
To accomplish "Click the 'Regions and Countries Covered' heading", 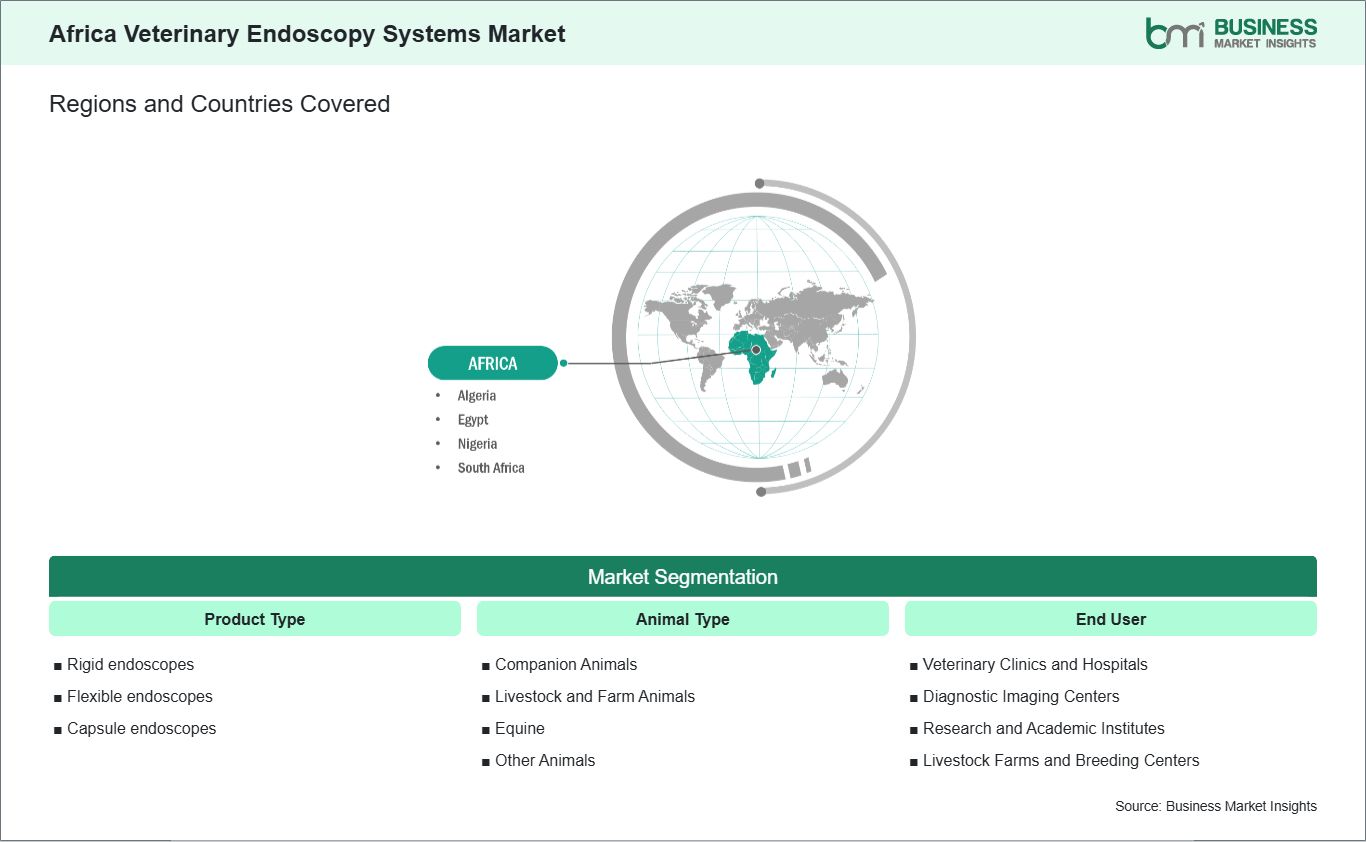I will pyautogui.click(x=219, y=104).
